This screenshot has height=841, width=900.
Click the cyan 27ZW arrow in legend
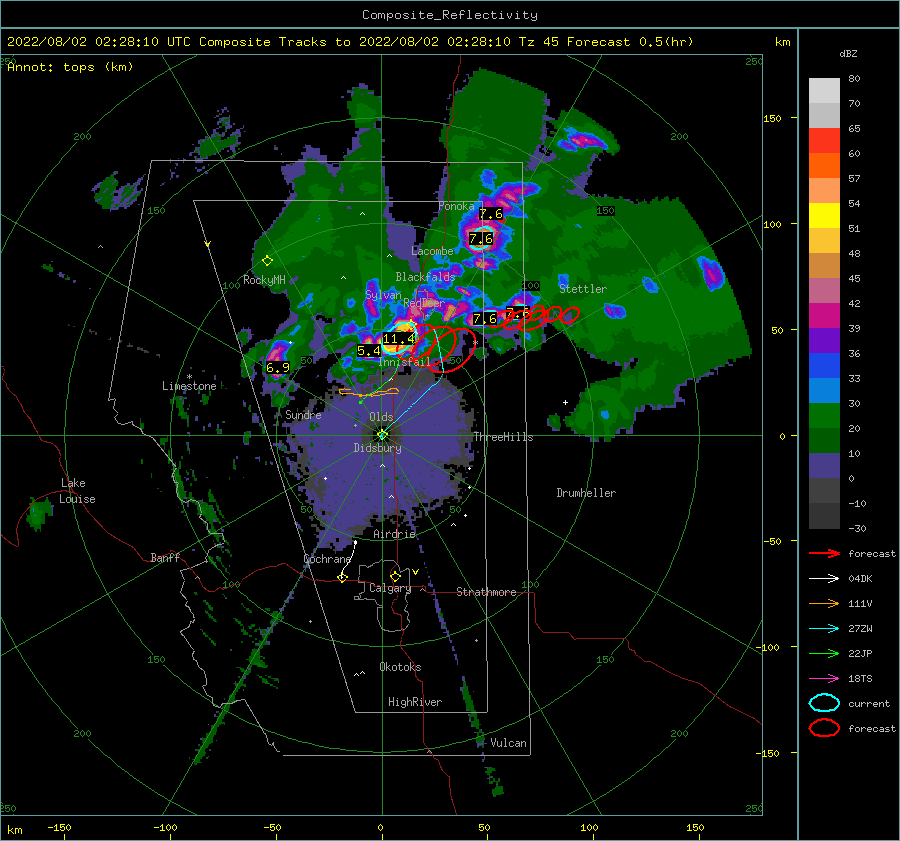824,629
